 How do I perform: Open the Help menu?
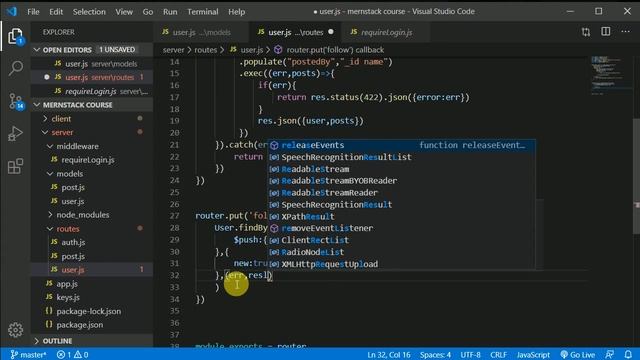[x=236, y=11]
